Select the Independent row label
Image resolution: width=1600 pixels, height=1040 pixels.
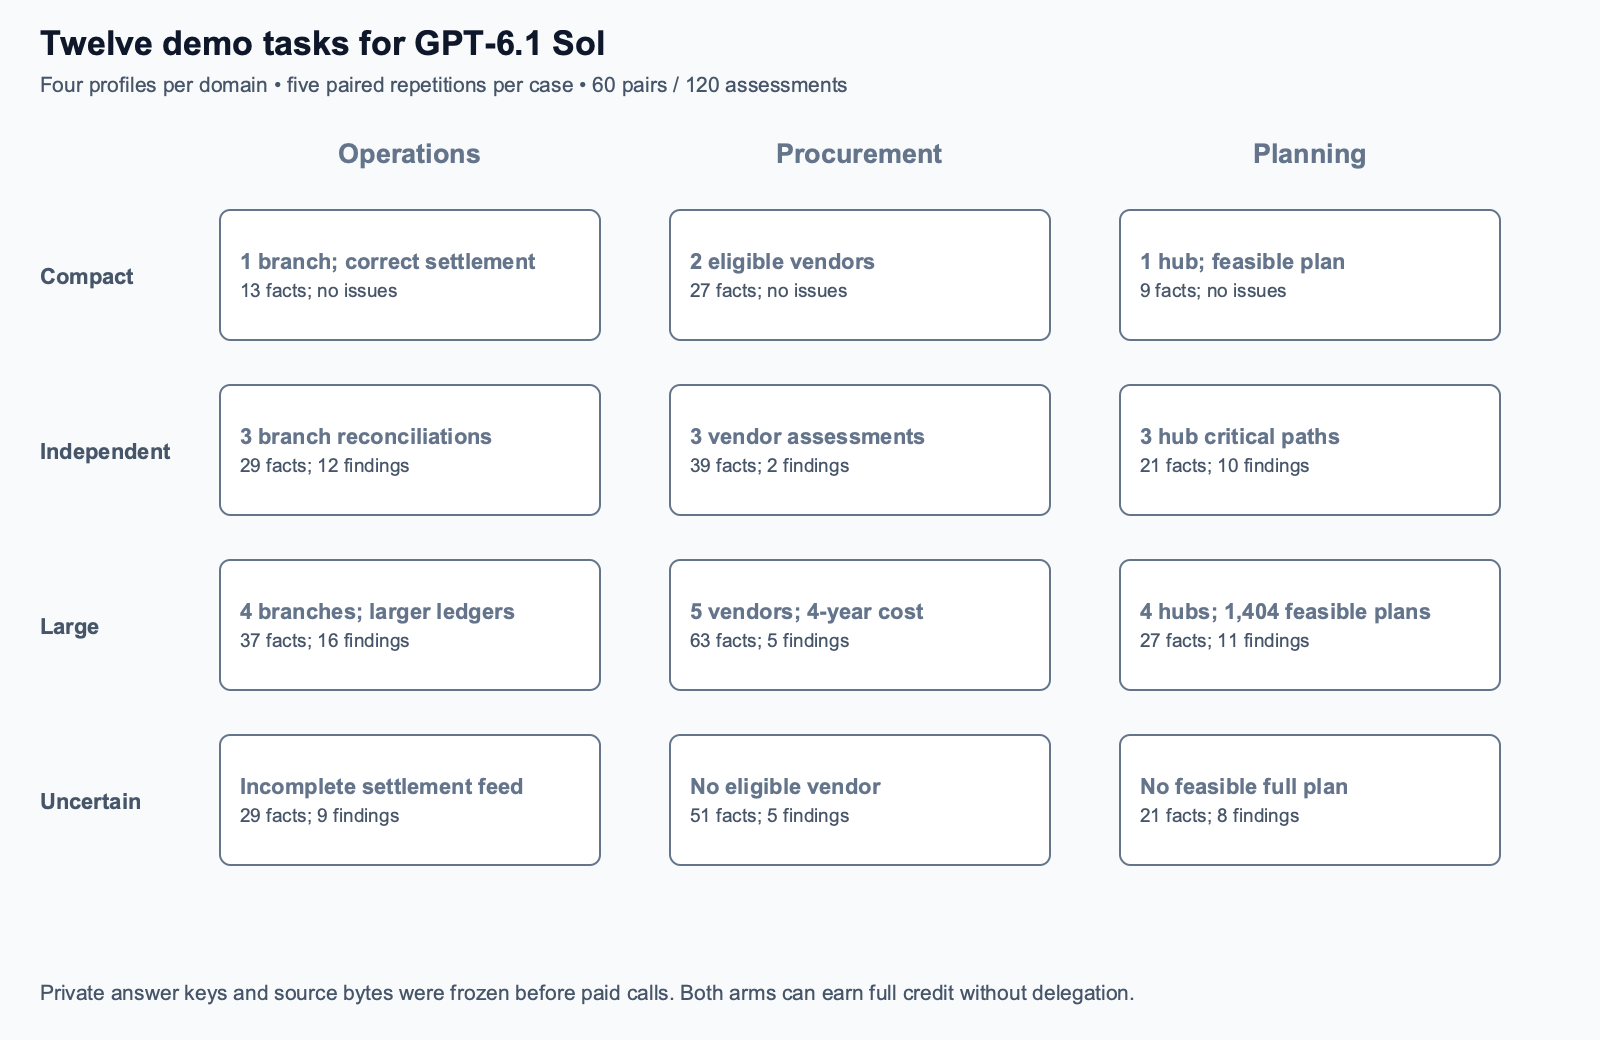click(105, 452)
